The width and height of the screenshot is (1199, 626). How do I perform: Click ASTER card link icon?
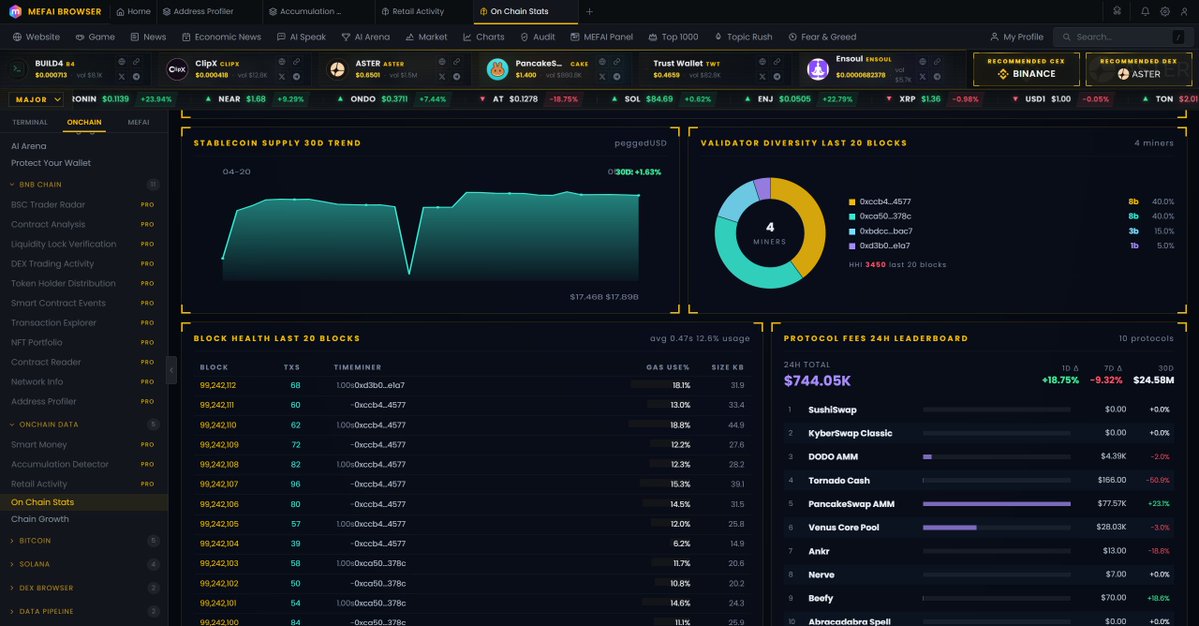coord(457,62)
